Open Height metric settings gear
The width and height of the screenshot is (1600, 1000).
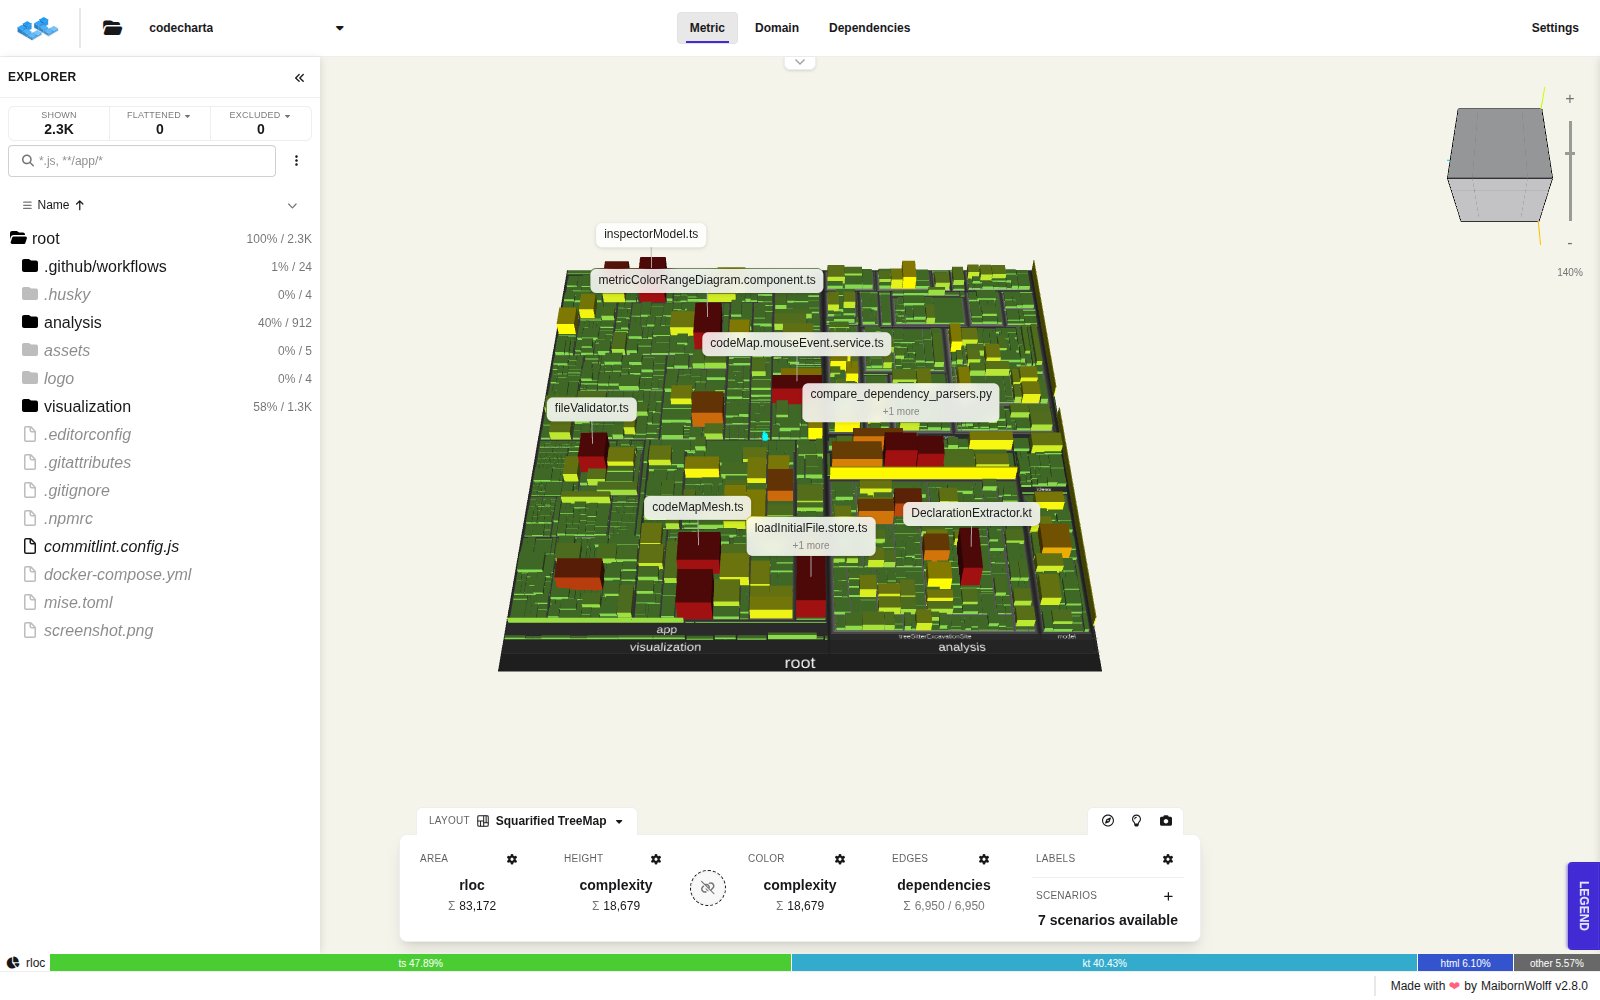(656, 859)
